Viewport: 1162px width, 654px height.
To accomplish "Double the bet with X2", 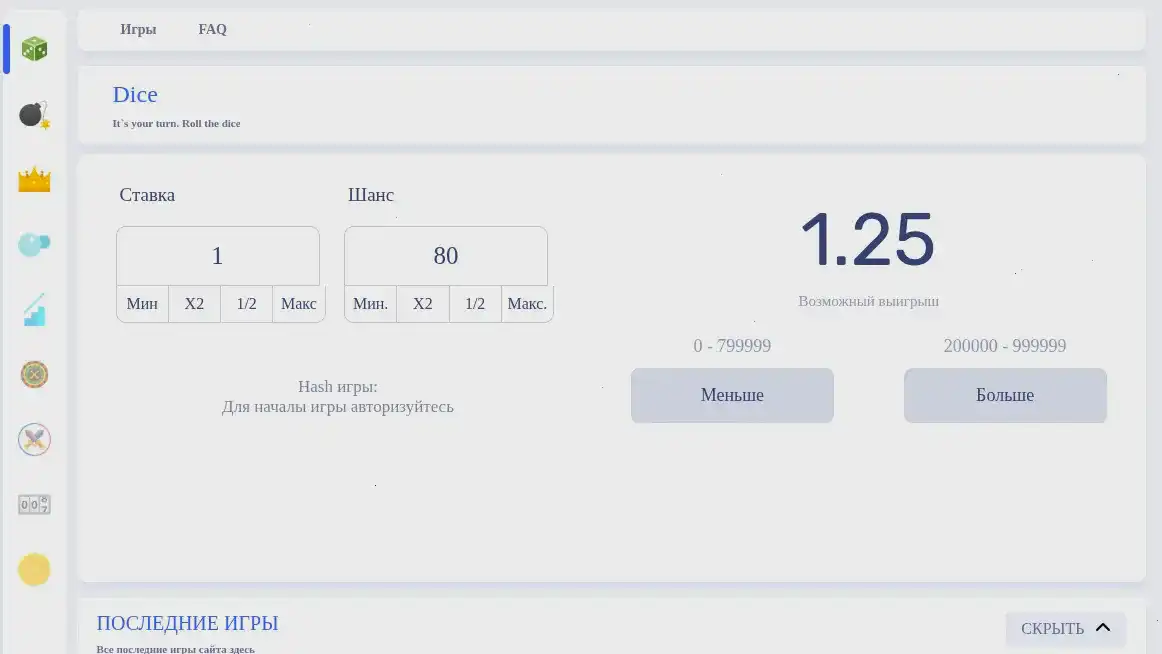I will tap(194, 303).
